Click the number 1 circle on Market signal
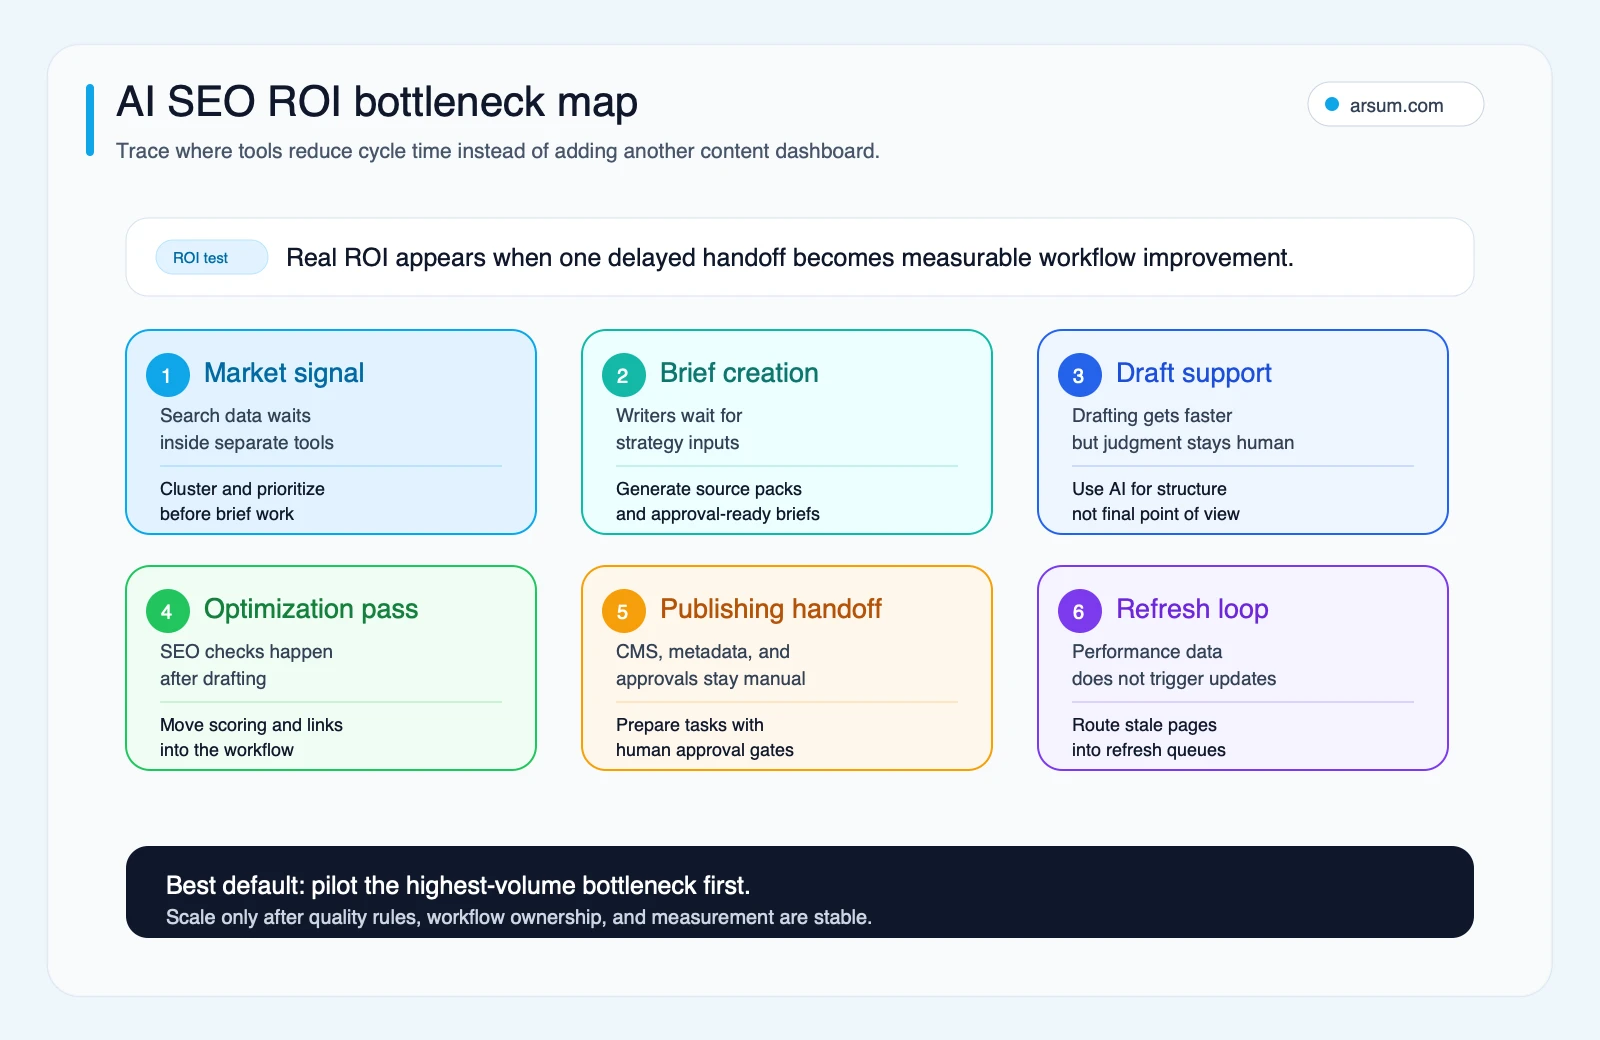 coord(167,375)
